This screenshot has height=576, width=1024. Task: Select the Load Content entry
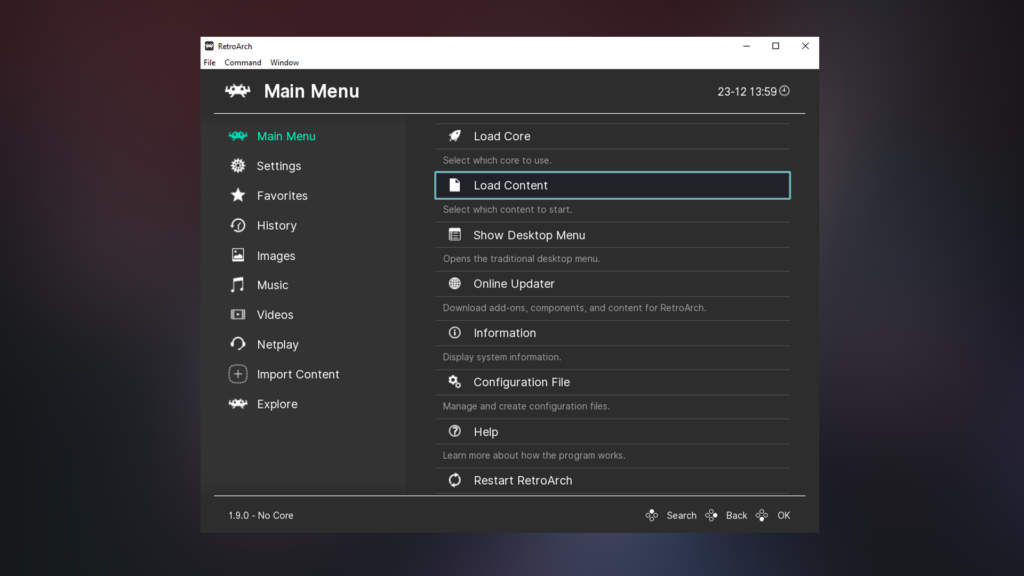pyautogui.click(x=613, y=185)
